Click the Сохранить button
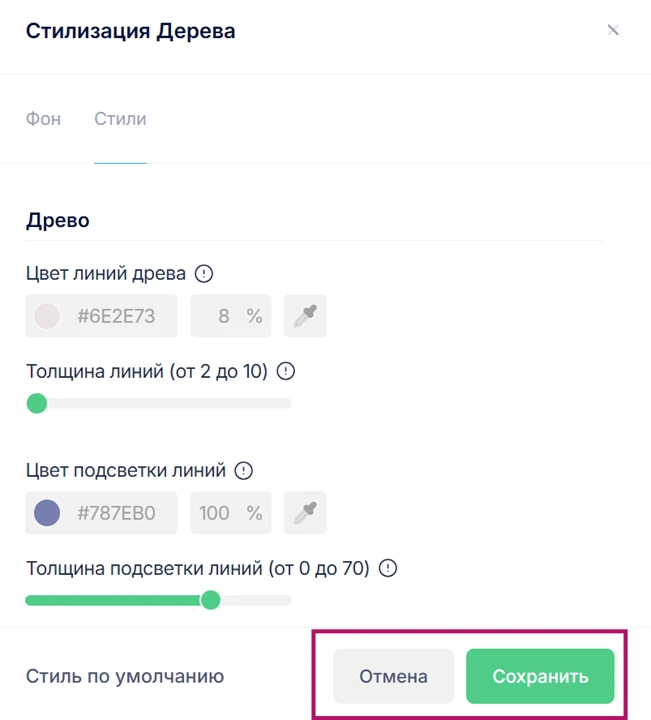 [540, 676]
